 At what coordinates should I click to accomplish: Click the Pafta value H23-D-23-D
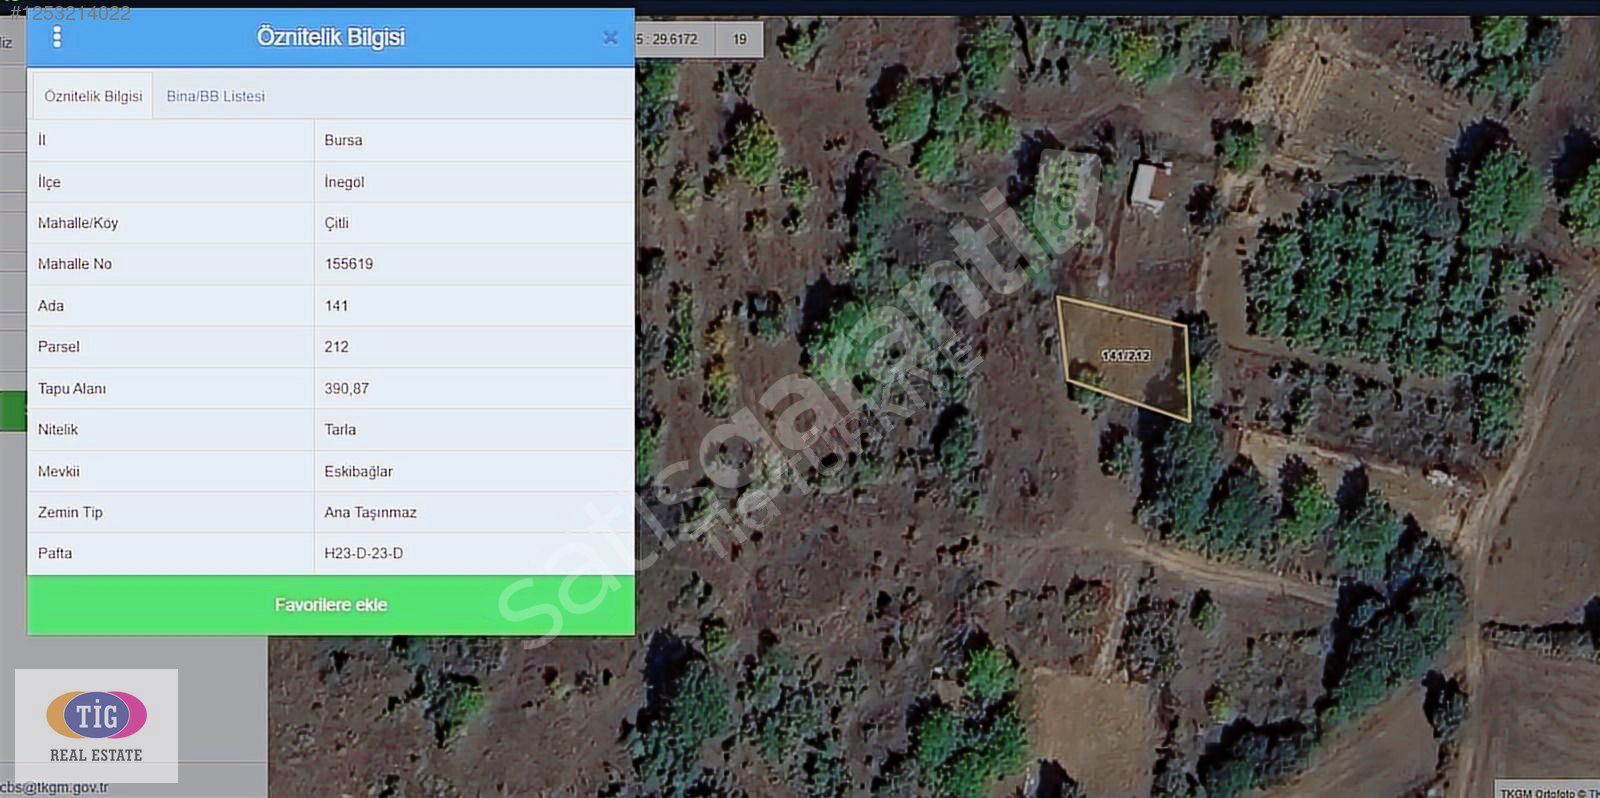[x=363, y=553]
